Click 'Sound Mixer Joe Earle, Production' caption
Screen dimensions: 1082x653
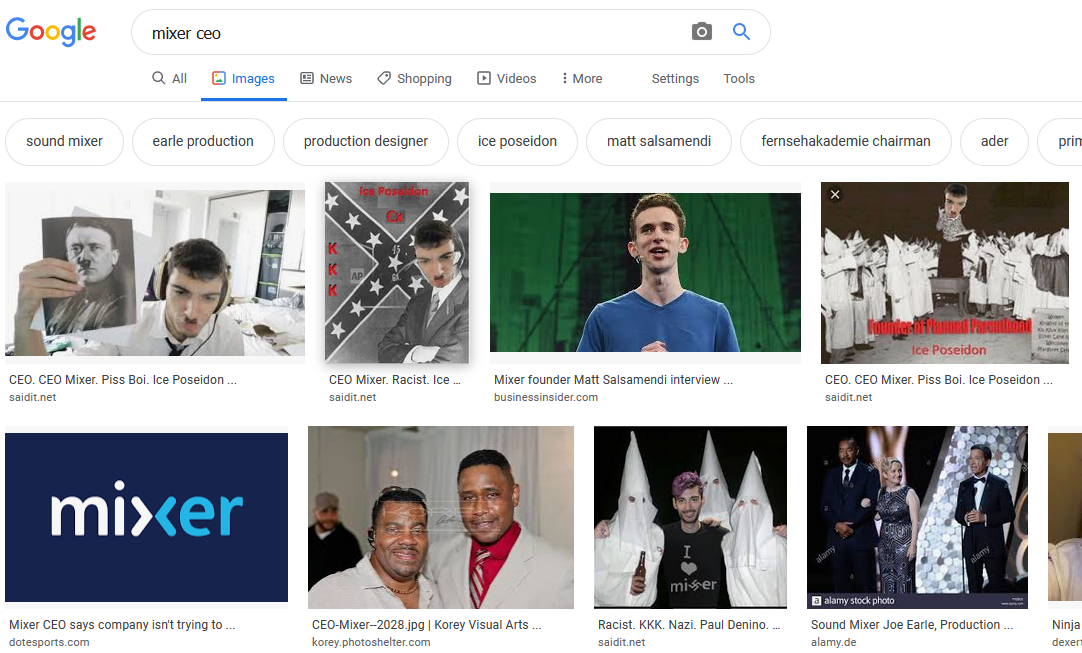click(912, 625)
